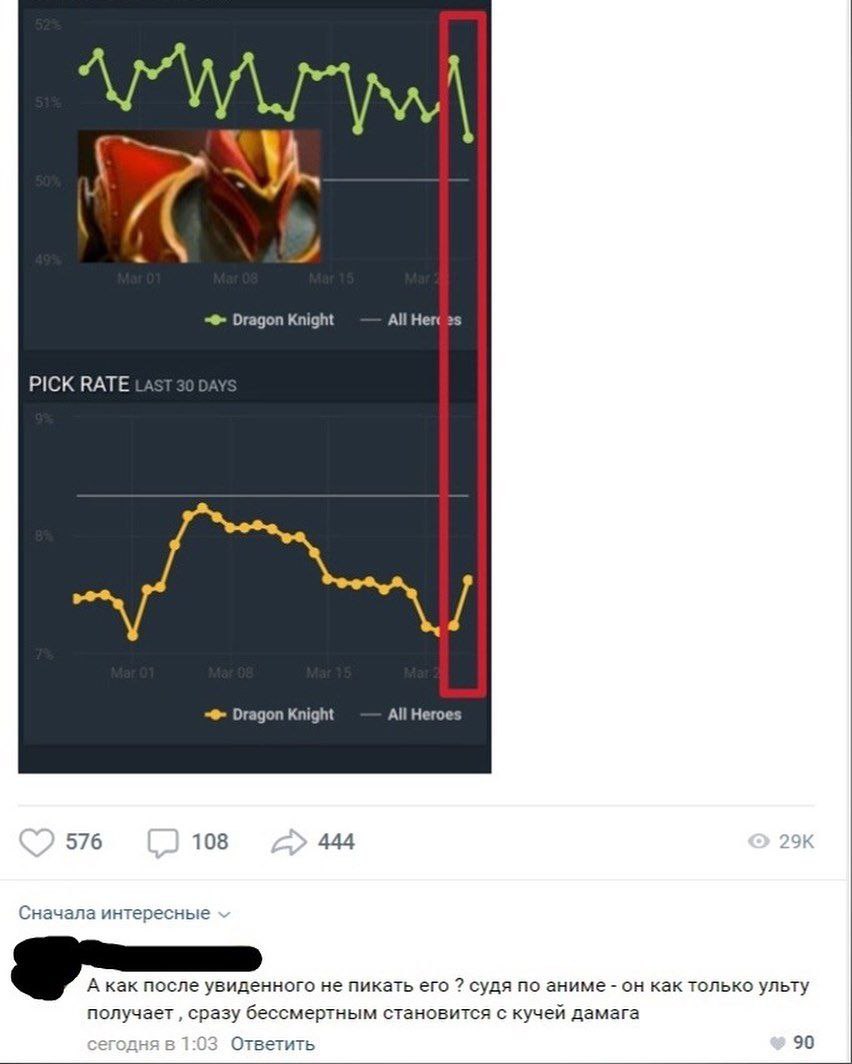Click the chevron next to Сначала интересные
Image resolution: width=852 pixels, height=1064 pixels.
click(x=224, y=915)
